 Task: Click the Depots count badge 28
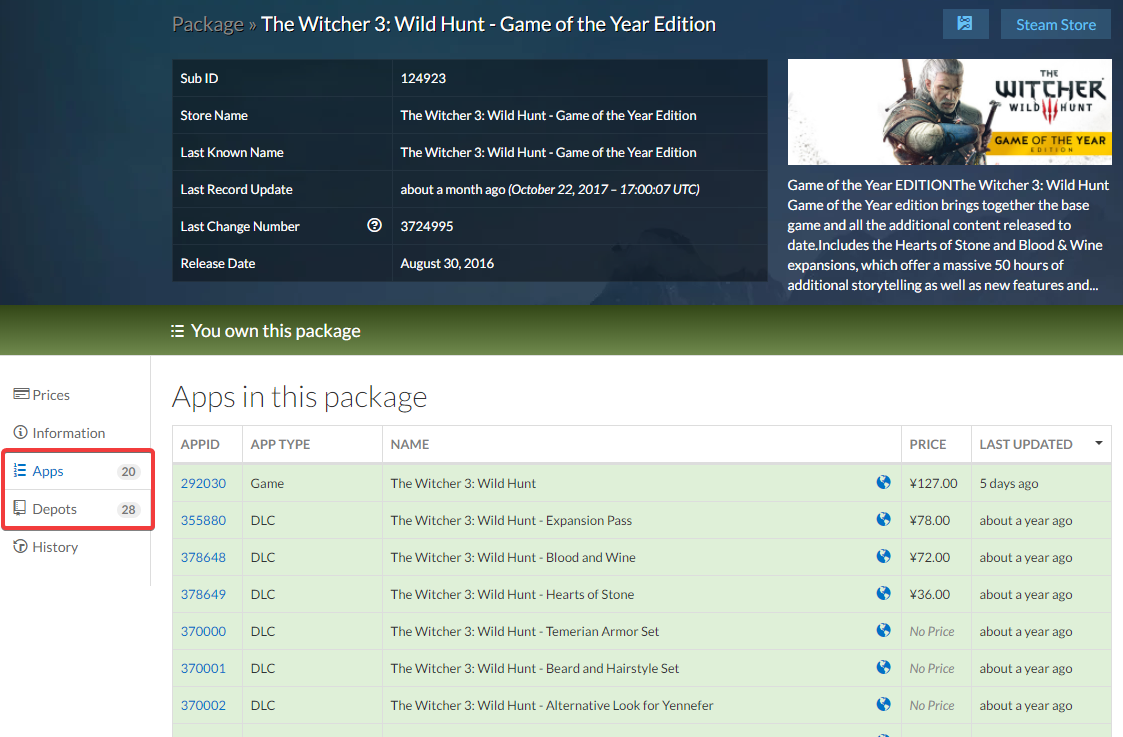[128, 509]
